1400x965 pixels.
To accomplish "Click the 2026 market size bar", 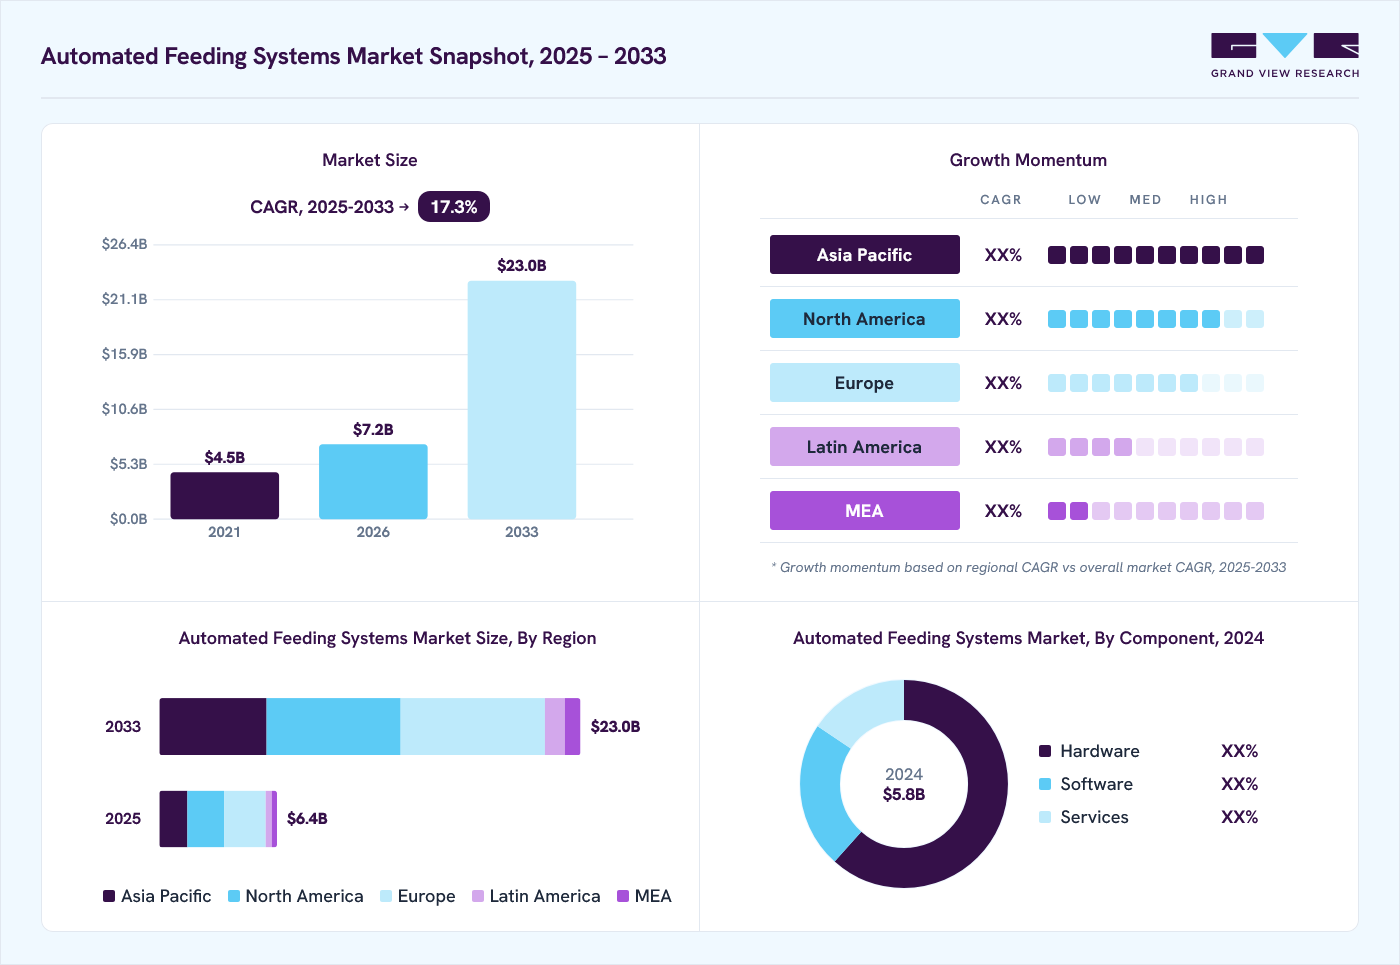I will (x=373, y=482).
